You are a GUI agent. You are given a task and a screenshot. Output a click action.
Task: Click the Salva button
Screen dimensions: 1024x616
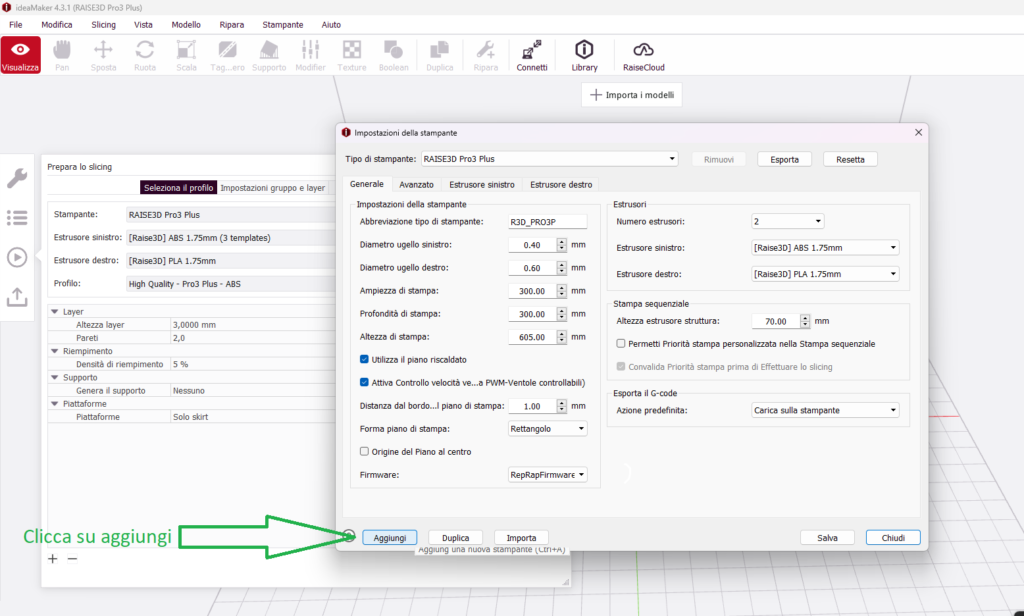[x=827, y=538]
